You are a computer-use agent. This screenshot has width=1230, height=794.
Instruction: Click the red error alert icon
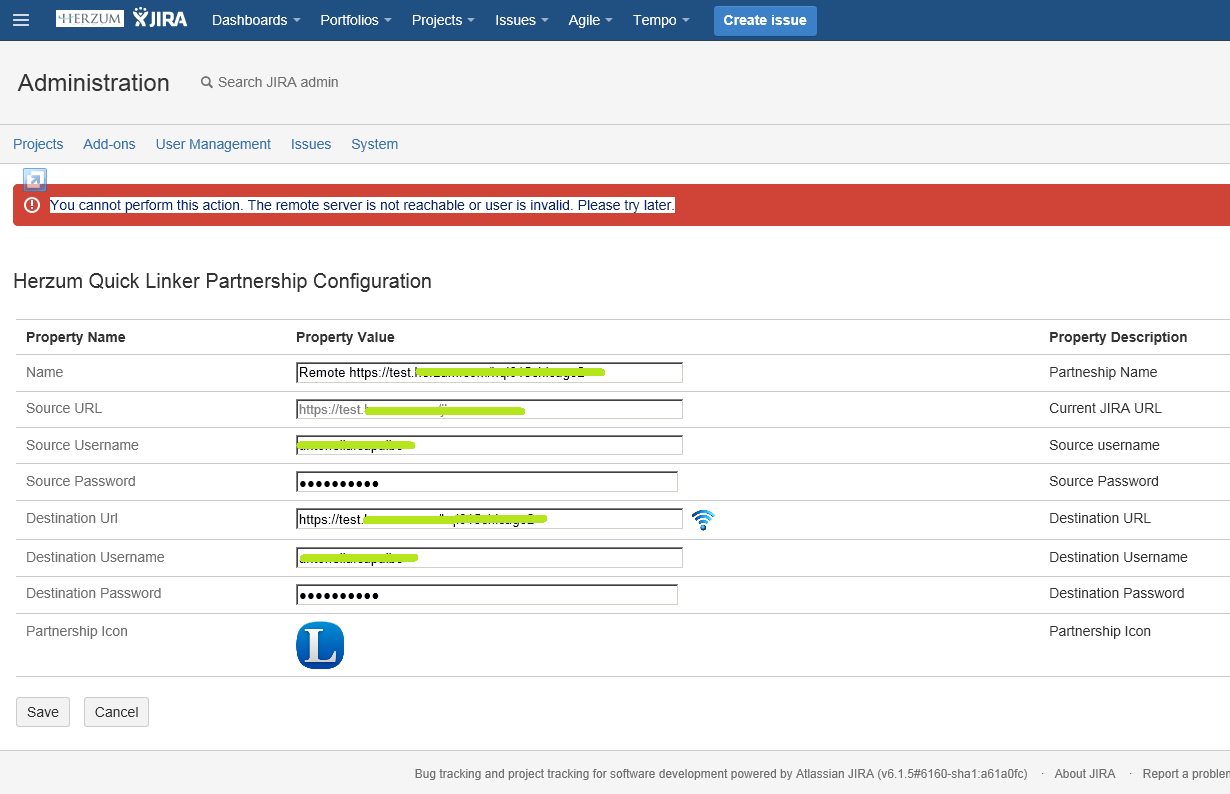(32, 205)
